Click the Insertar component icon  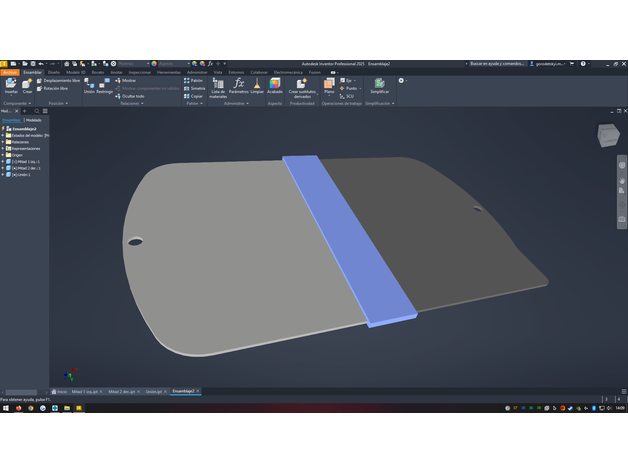pos(11,84)
